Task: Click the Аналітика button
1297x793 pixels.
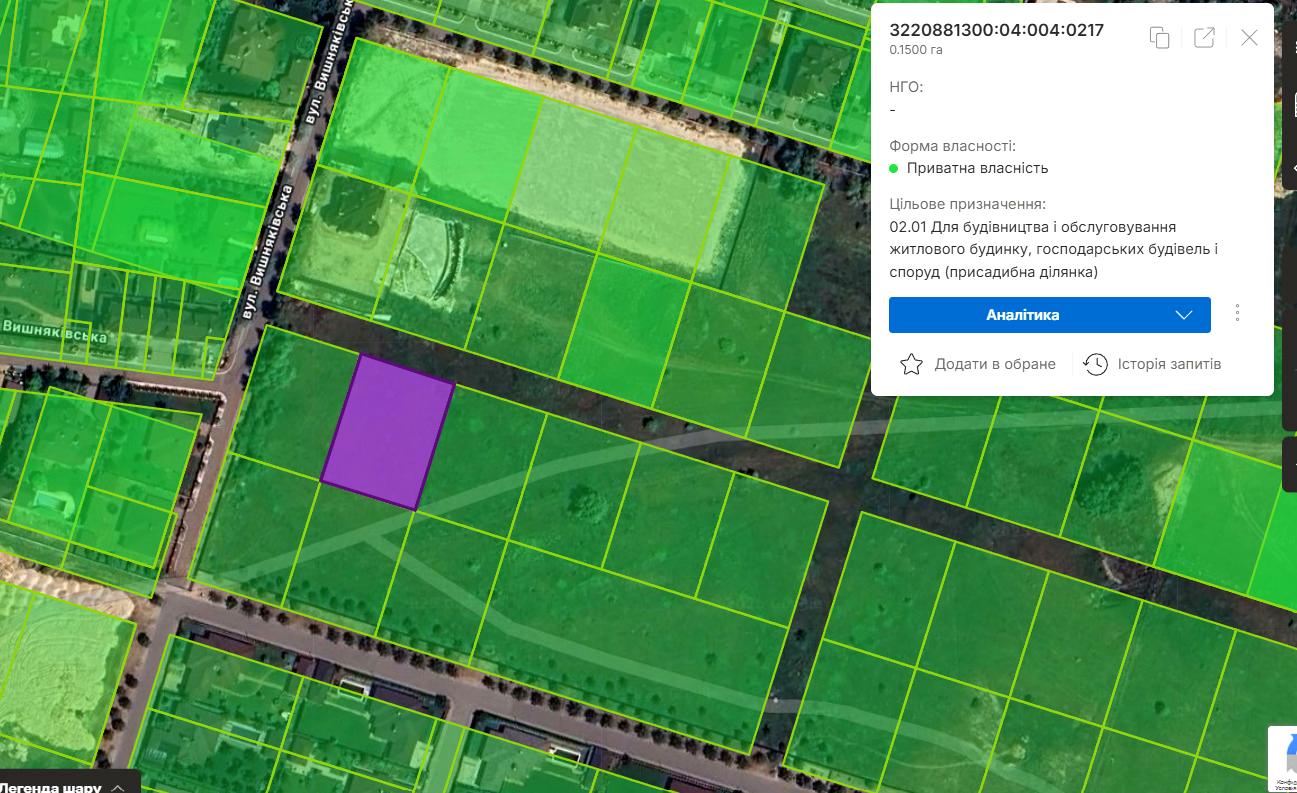Action: click(x=1022, y=315)
